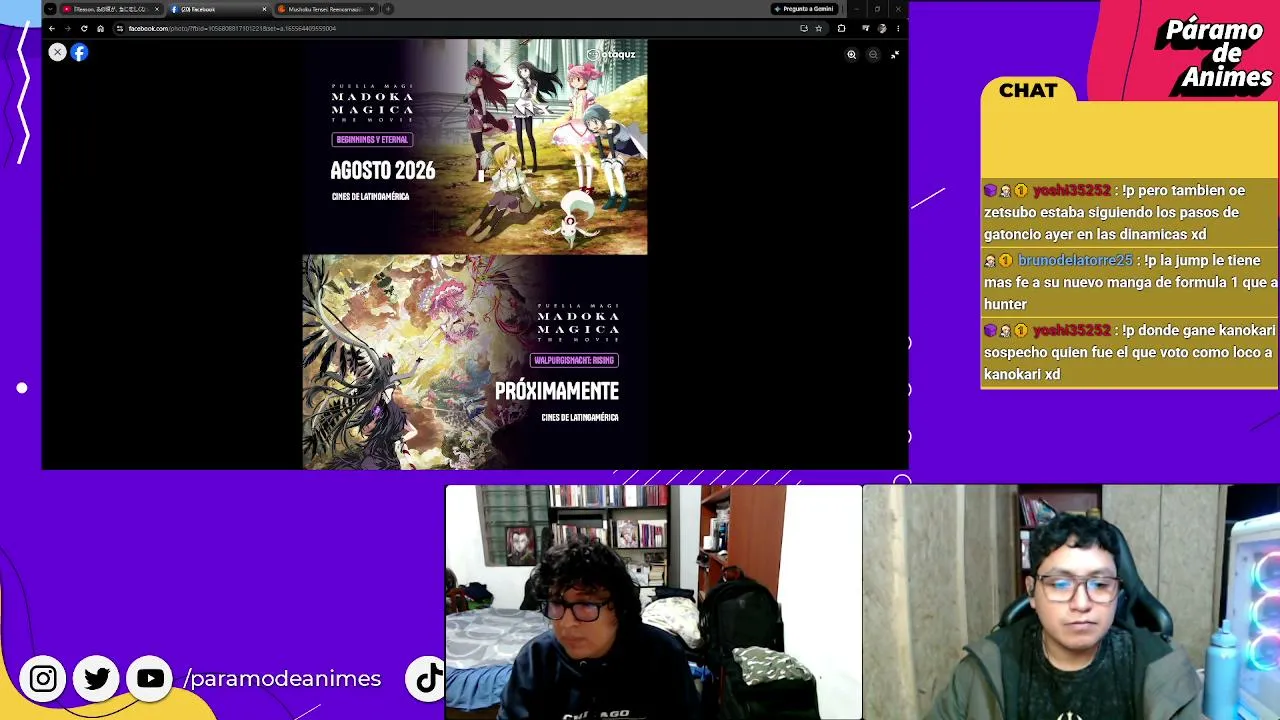Screen dimensions: 1280x720
Task: Zoom out of the Facebook photo
Action: pos(873,55)
